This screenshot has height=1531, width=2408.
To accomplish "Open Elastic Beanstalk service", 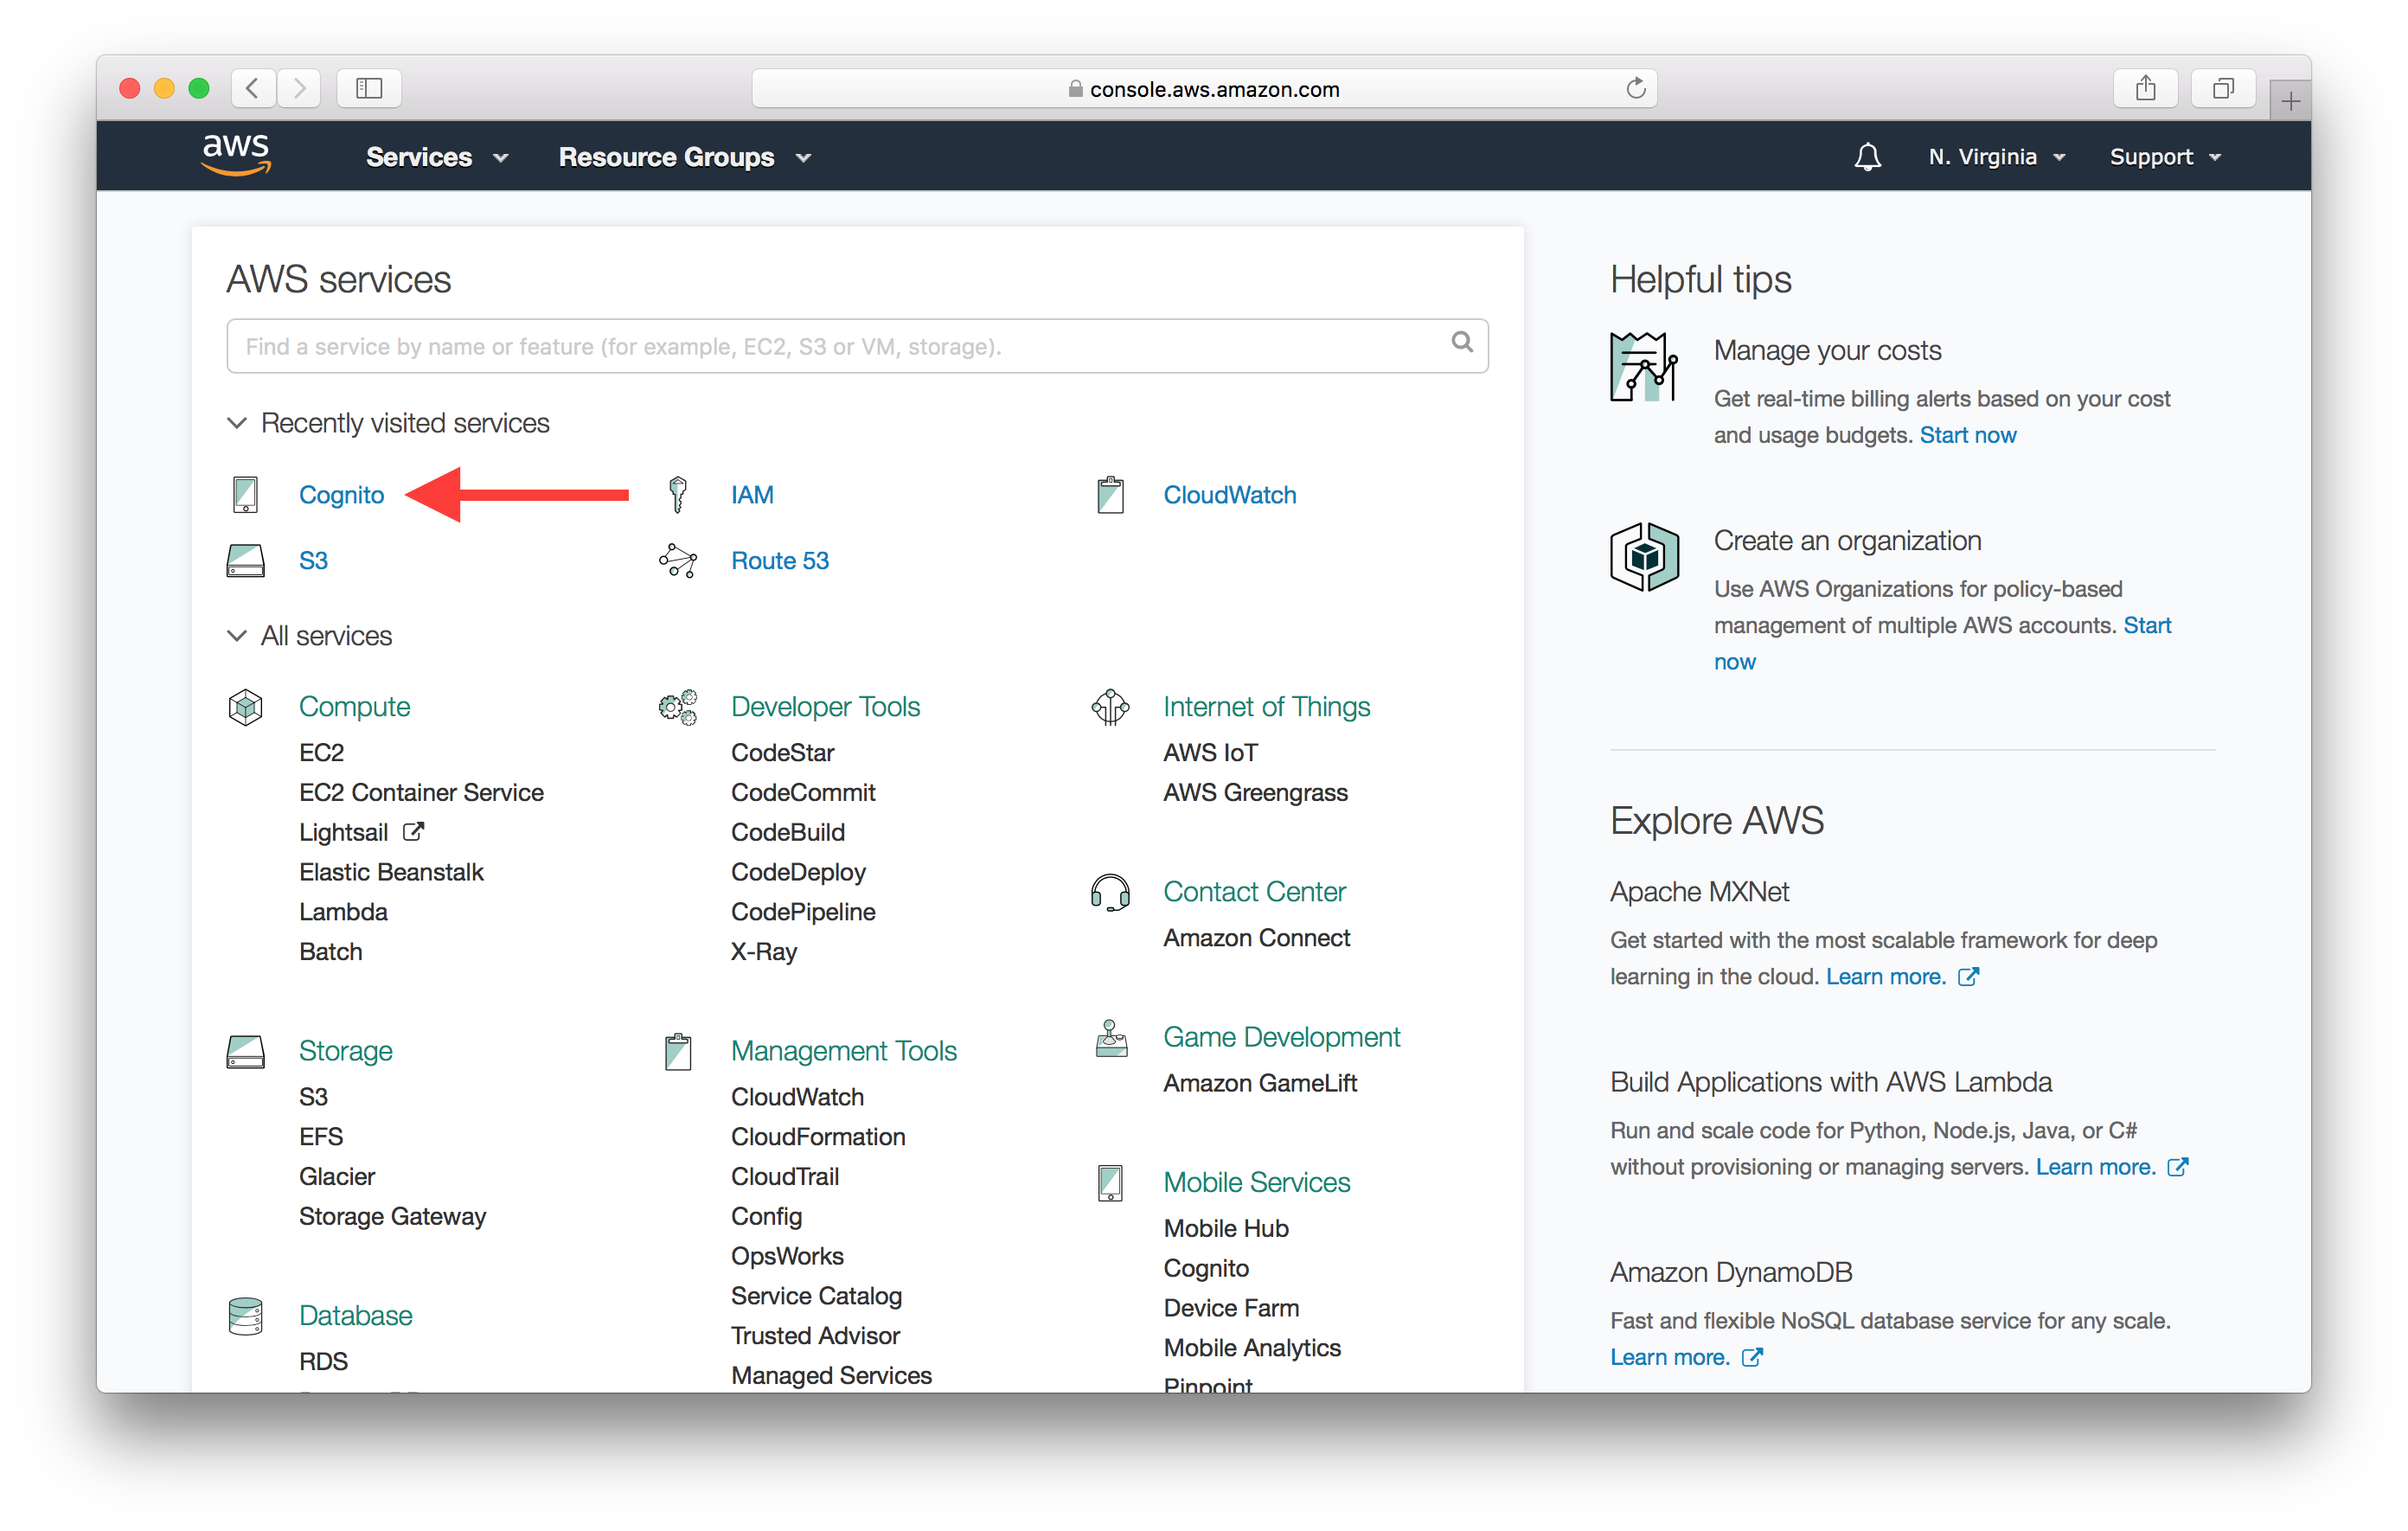I will 391,872.
